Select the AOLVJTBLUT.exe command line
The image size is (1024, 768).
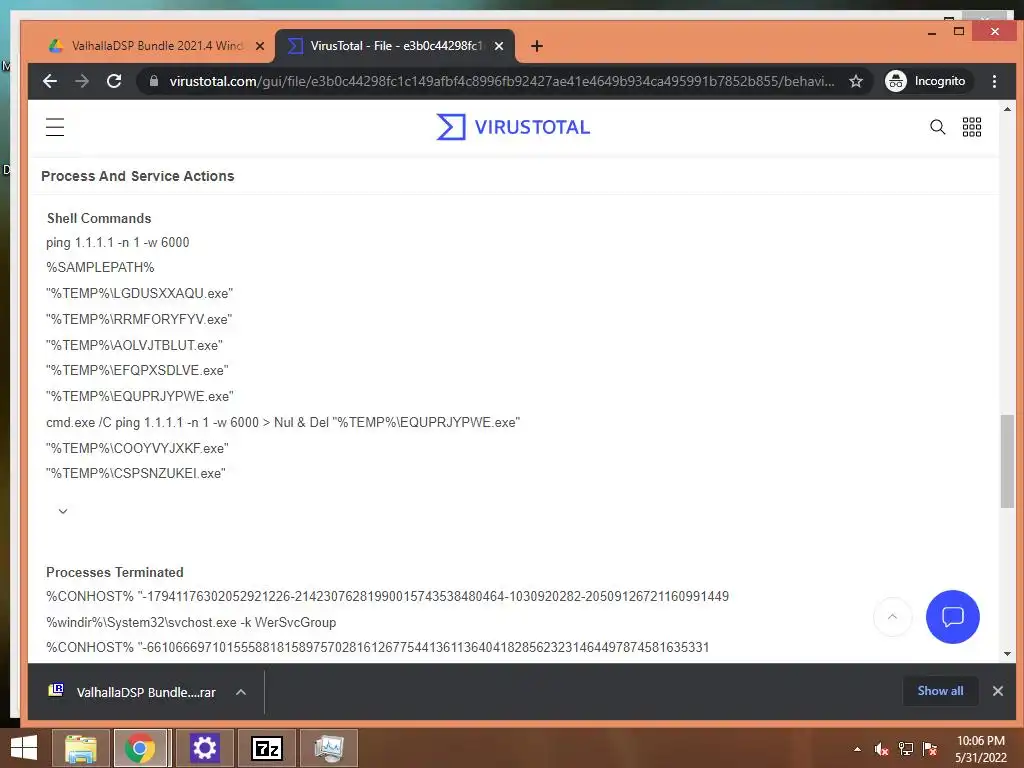135,345
